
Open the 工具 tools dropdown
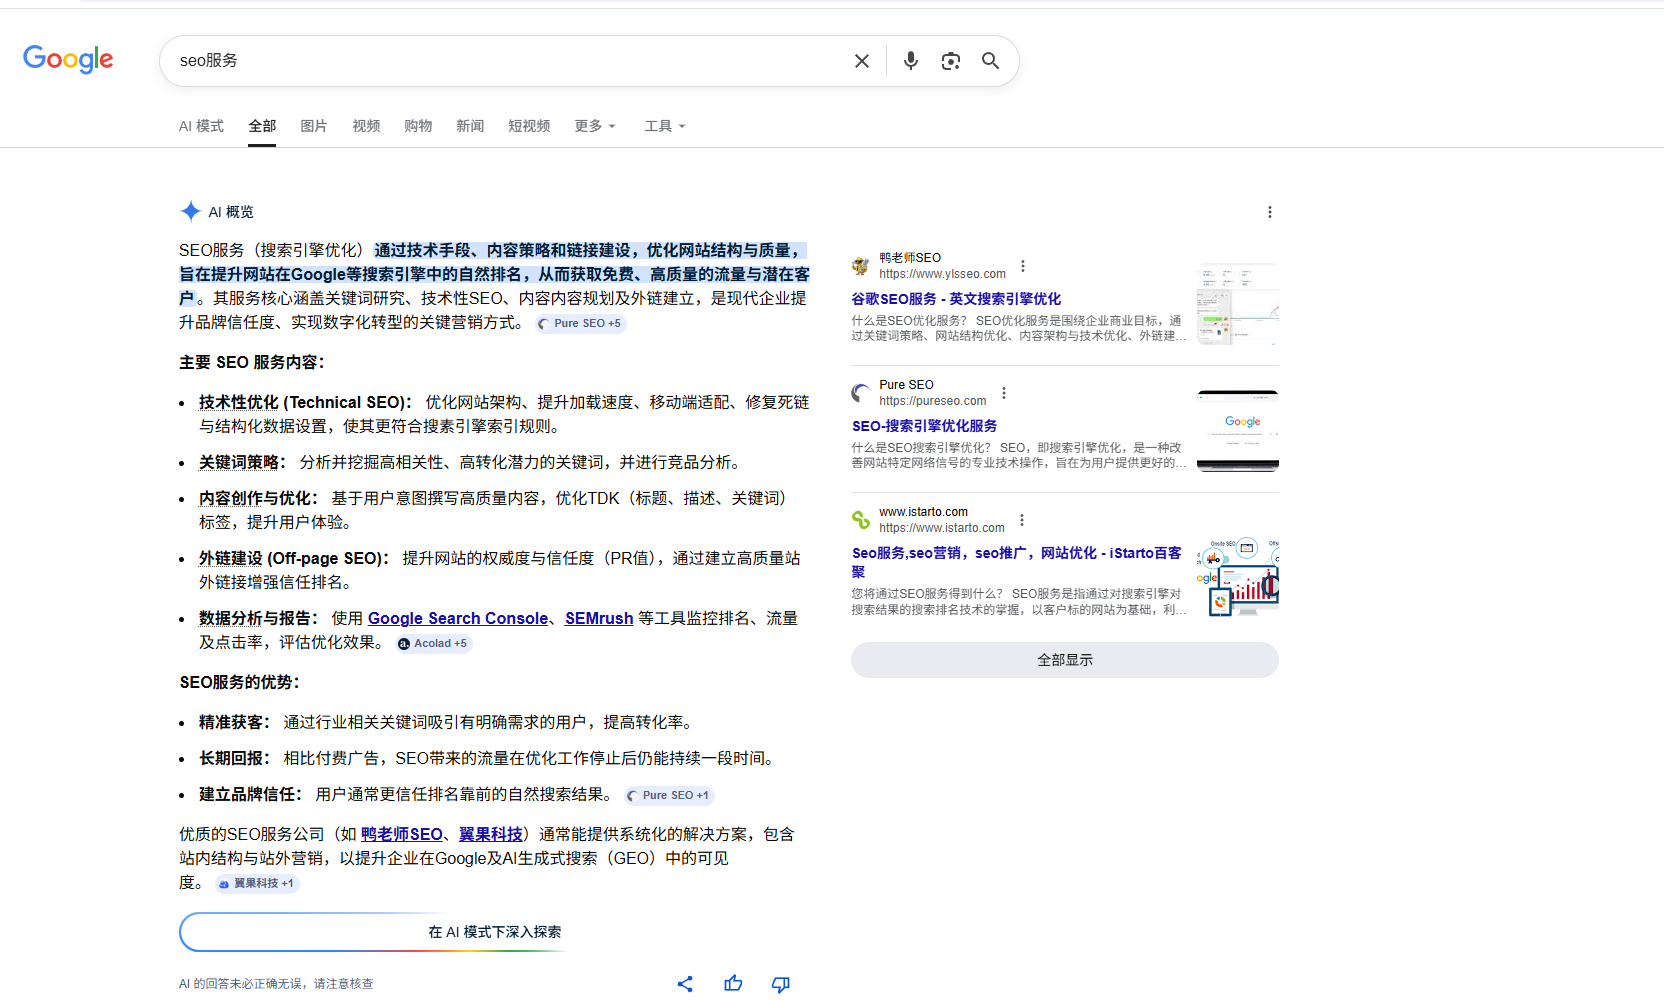(664, 126)
